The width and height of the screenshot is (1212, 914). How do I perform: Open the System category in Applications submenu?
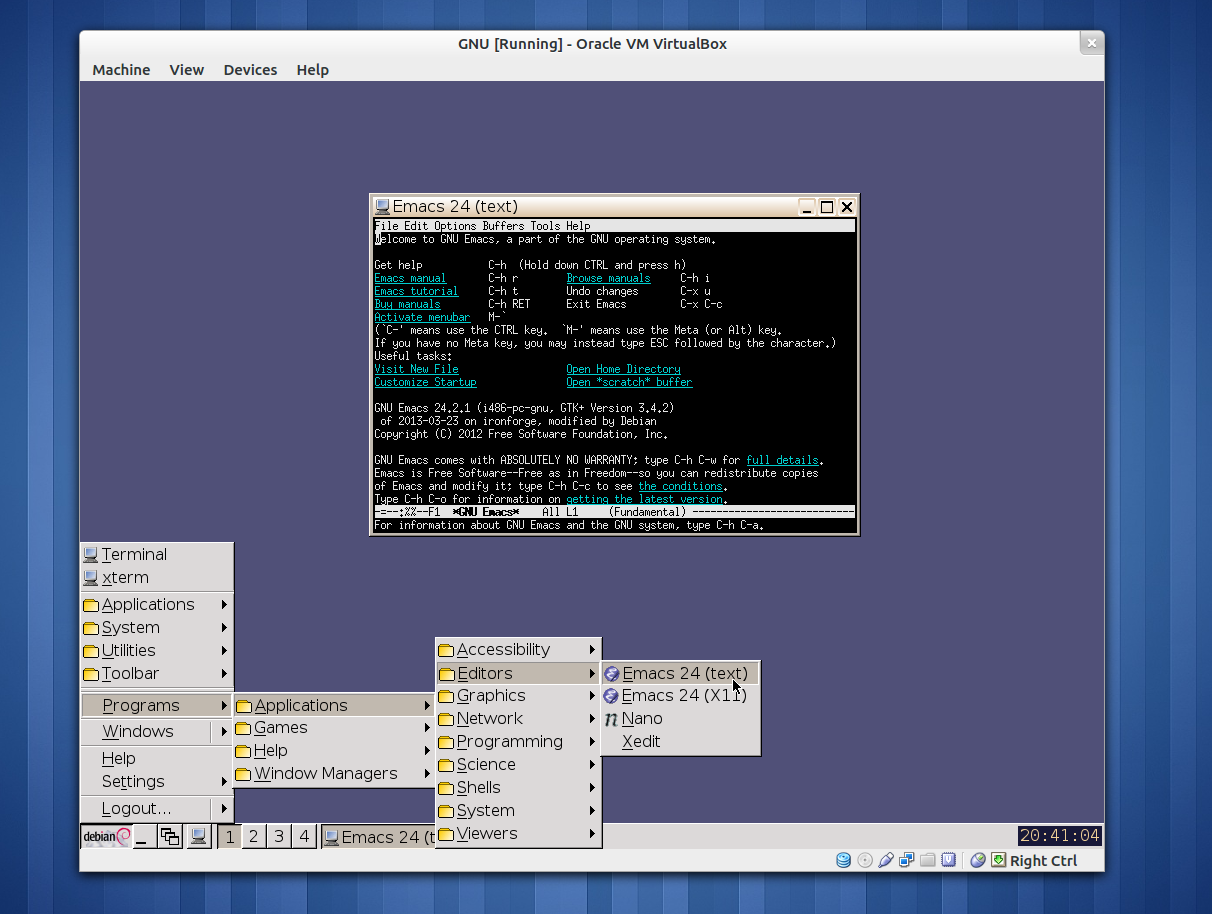[x=518, y=810]
